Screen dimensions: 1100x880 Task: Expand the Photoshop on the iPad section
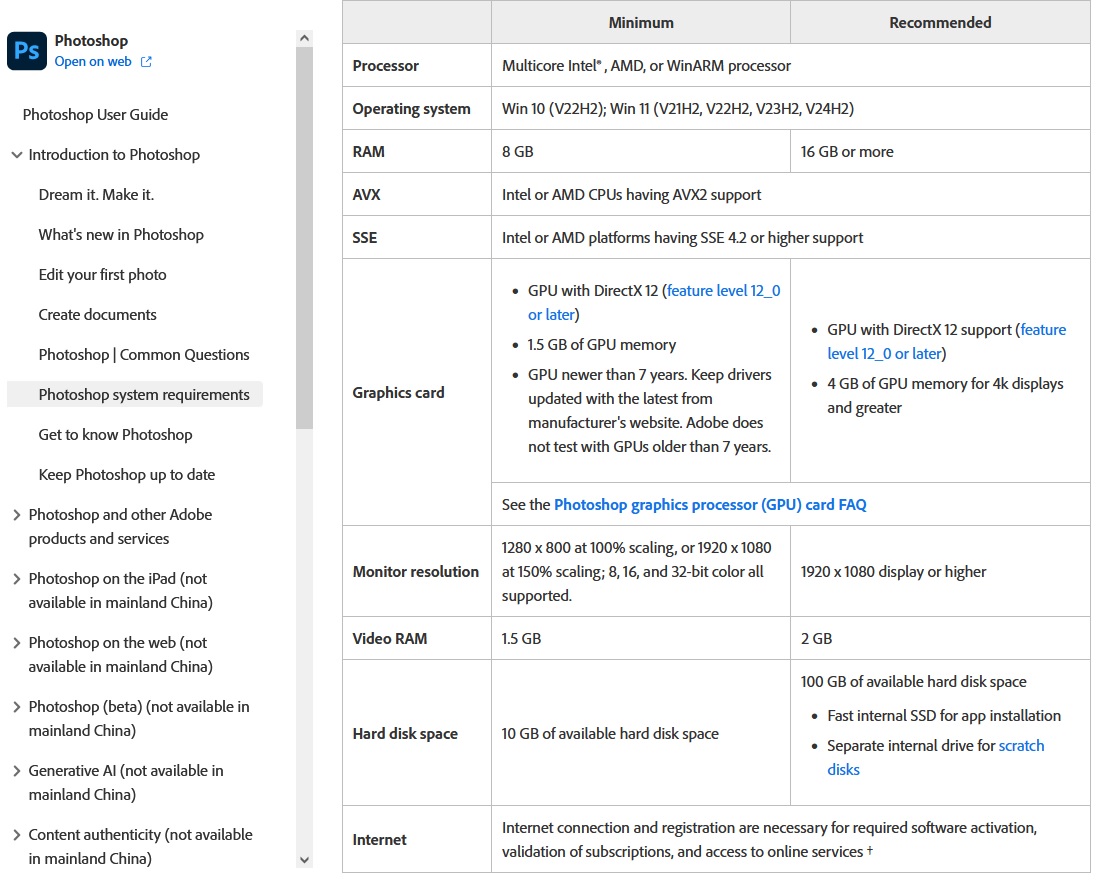17,579
